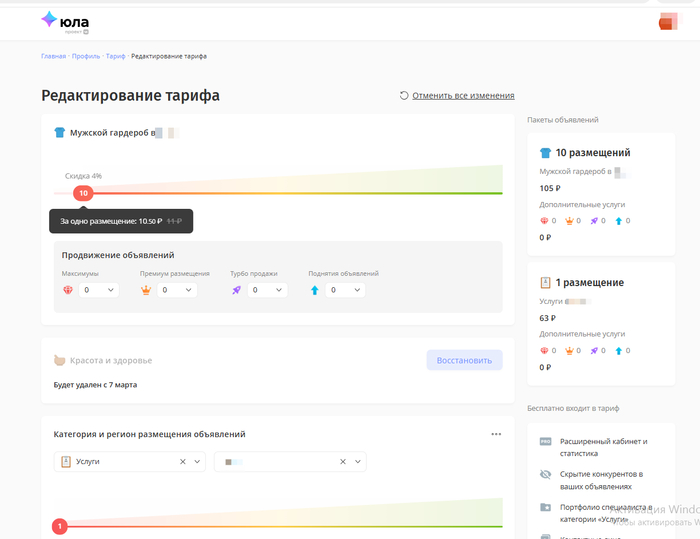Click the PRO icon for Расширенный кабинет
Image resolution: width=700 pixels, height=539 pixels.
tap(545, 441)
